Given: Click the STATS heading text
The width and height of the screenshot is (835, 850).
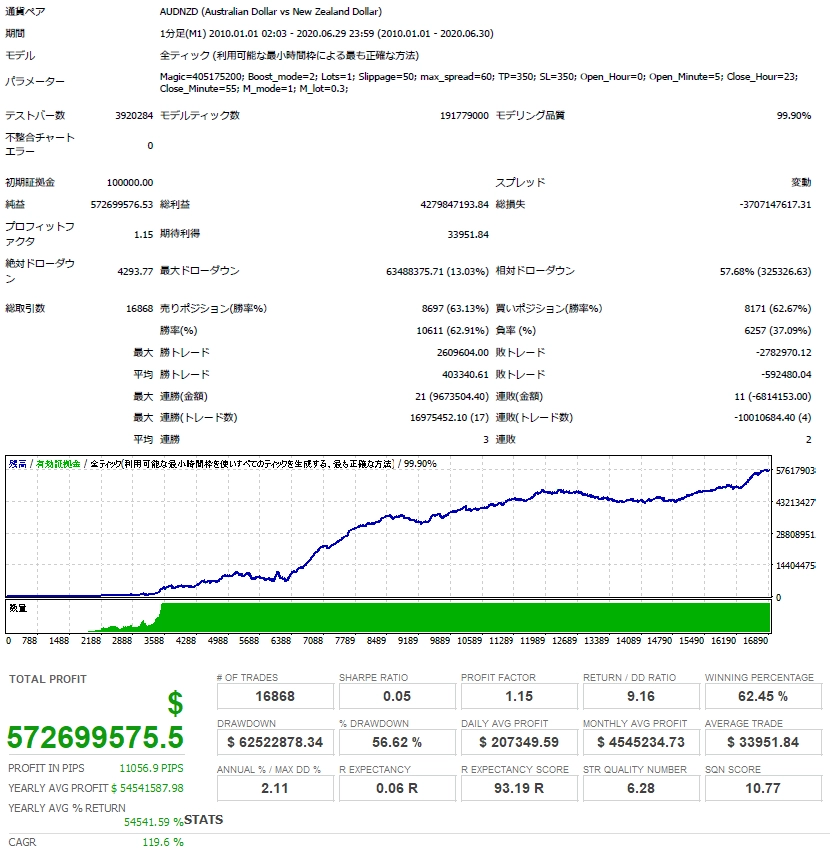Looking at the screenshot, I should click(203, 820).
